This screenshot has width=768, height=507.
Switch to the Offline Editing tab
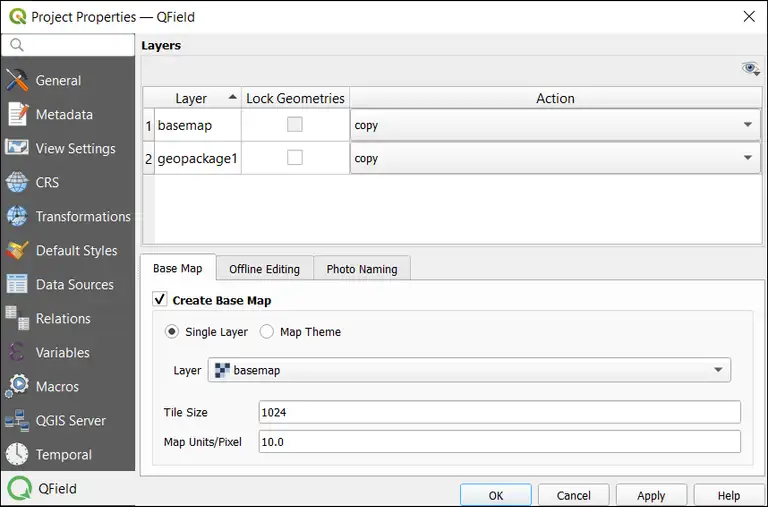point(264,269)
